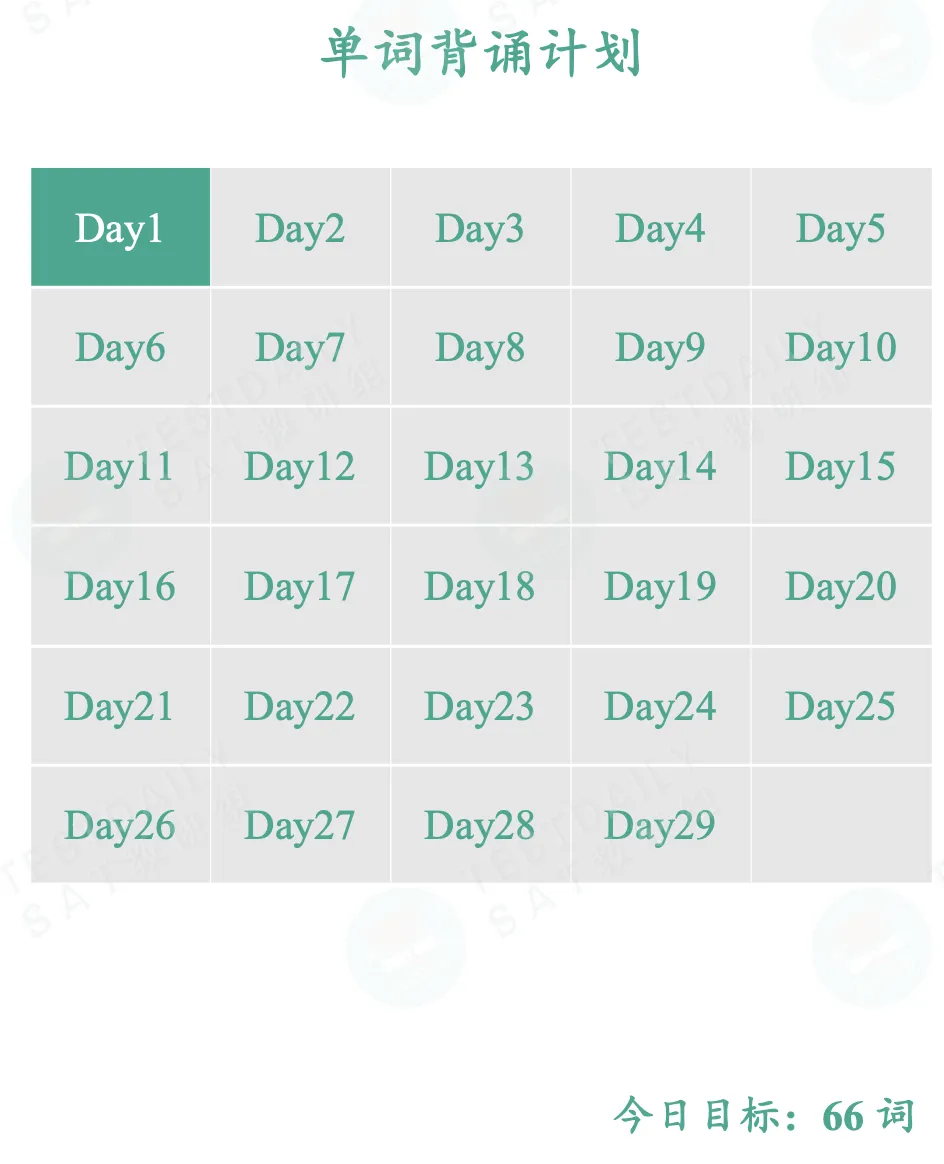This screenshot has width=944, height=1164.
Task: Open Day7 vocabulary plan
Action: pyautogui.click(x=300, y=347)
